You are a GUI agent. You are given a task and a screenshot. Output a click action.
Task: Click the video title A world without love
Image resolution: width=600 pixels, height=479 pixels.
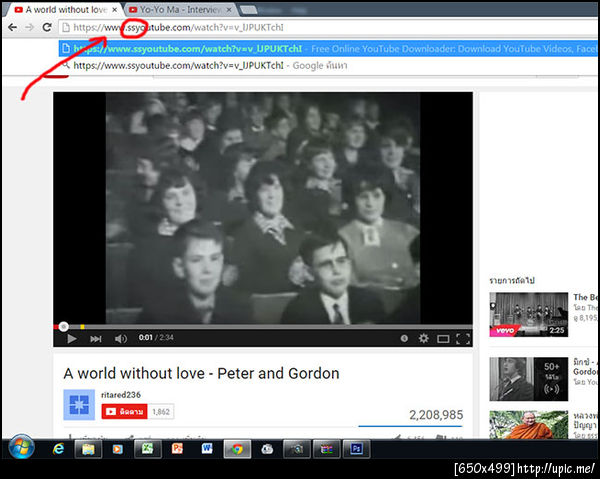point(201,373)
